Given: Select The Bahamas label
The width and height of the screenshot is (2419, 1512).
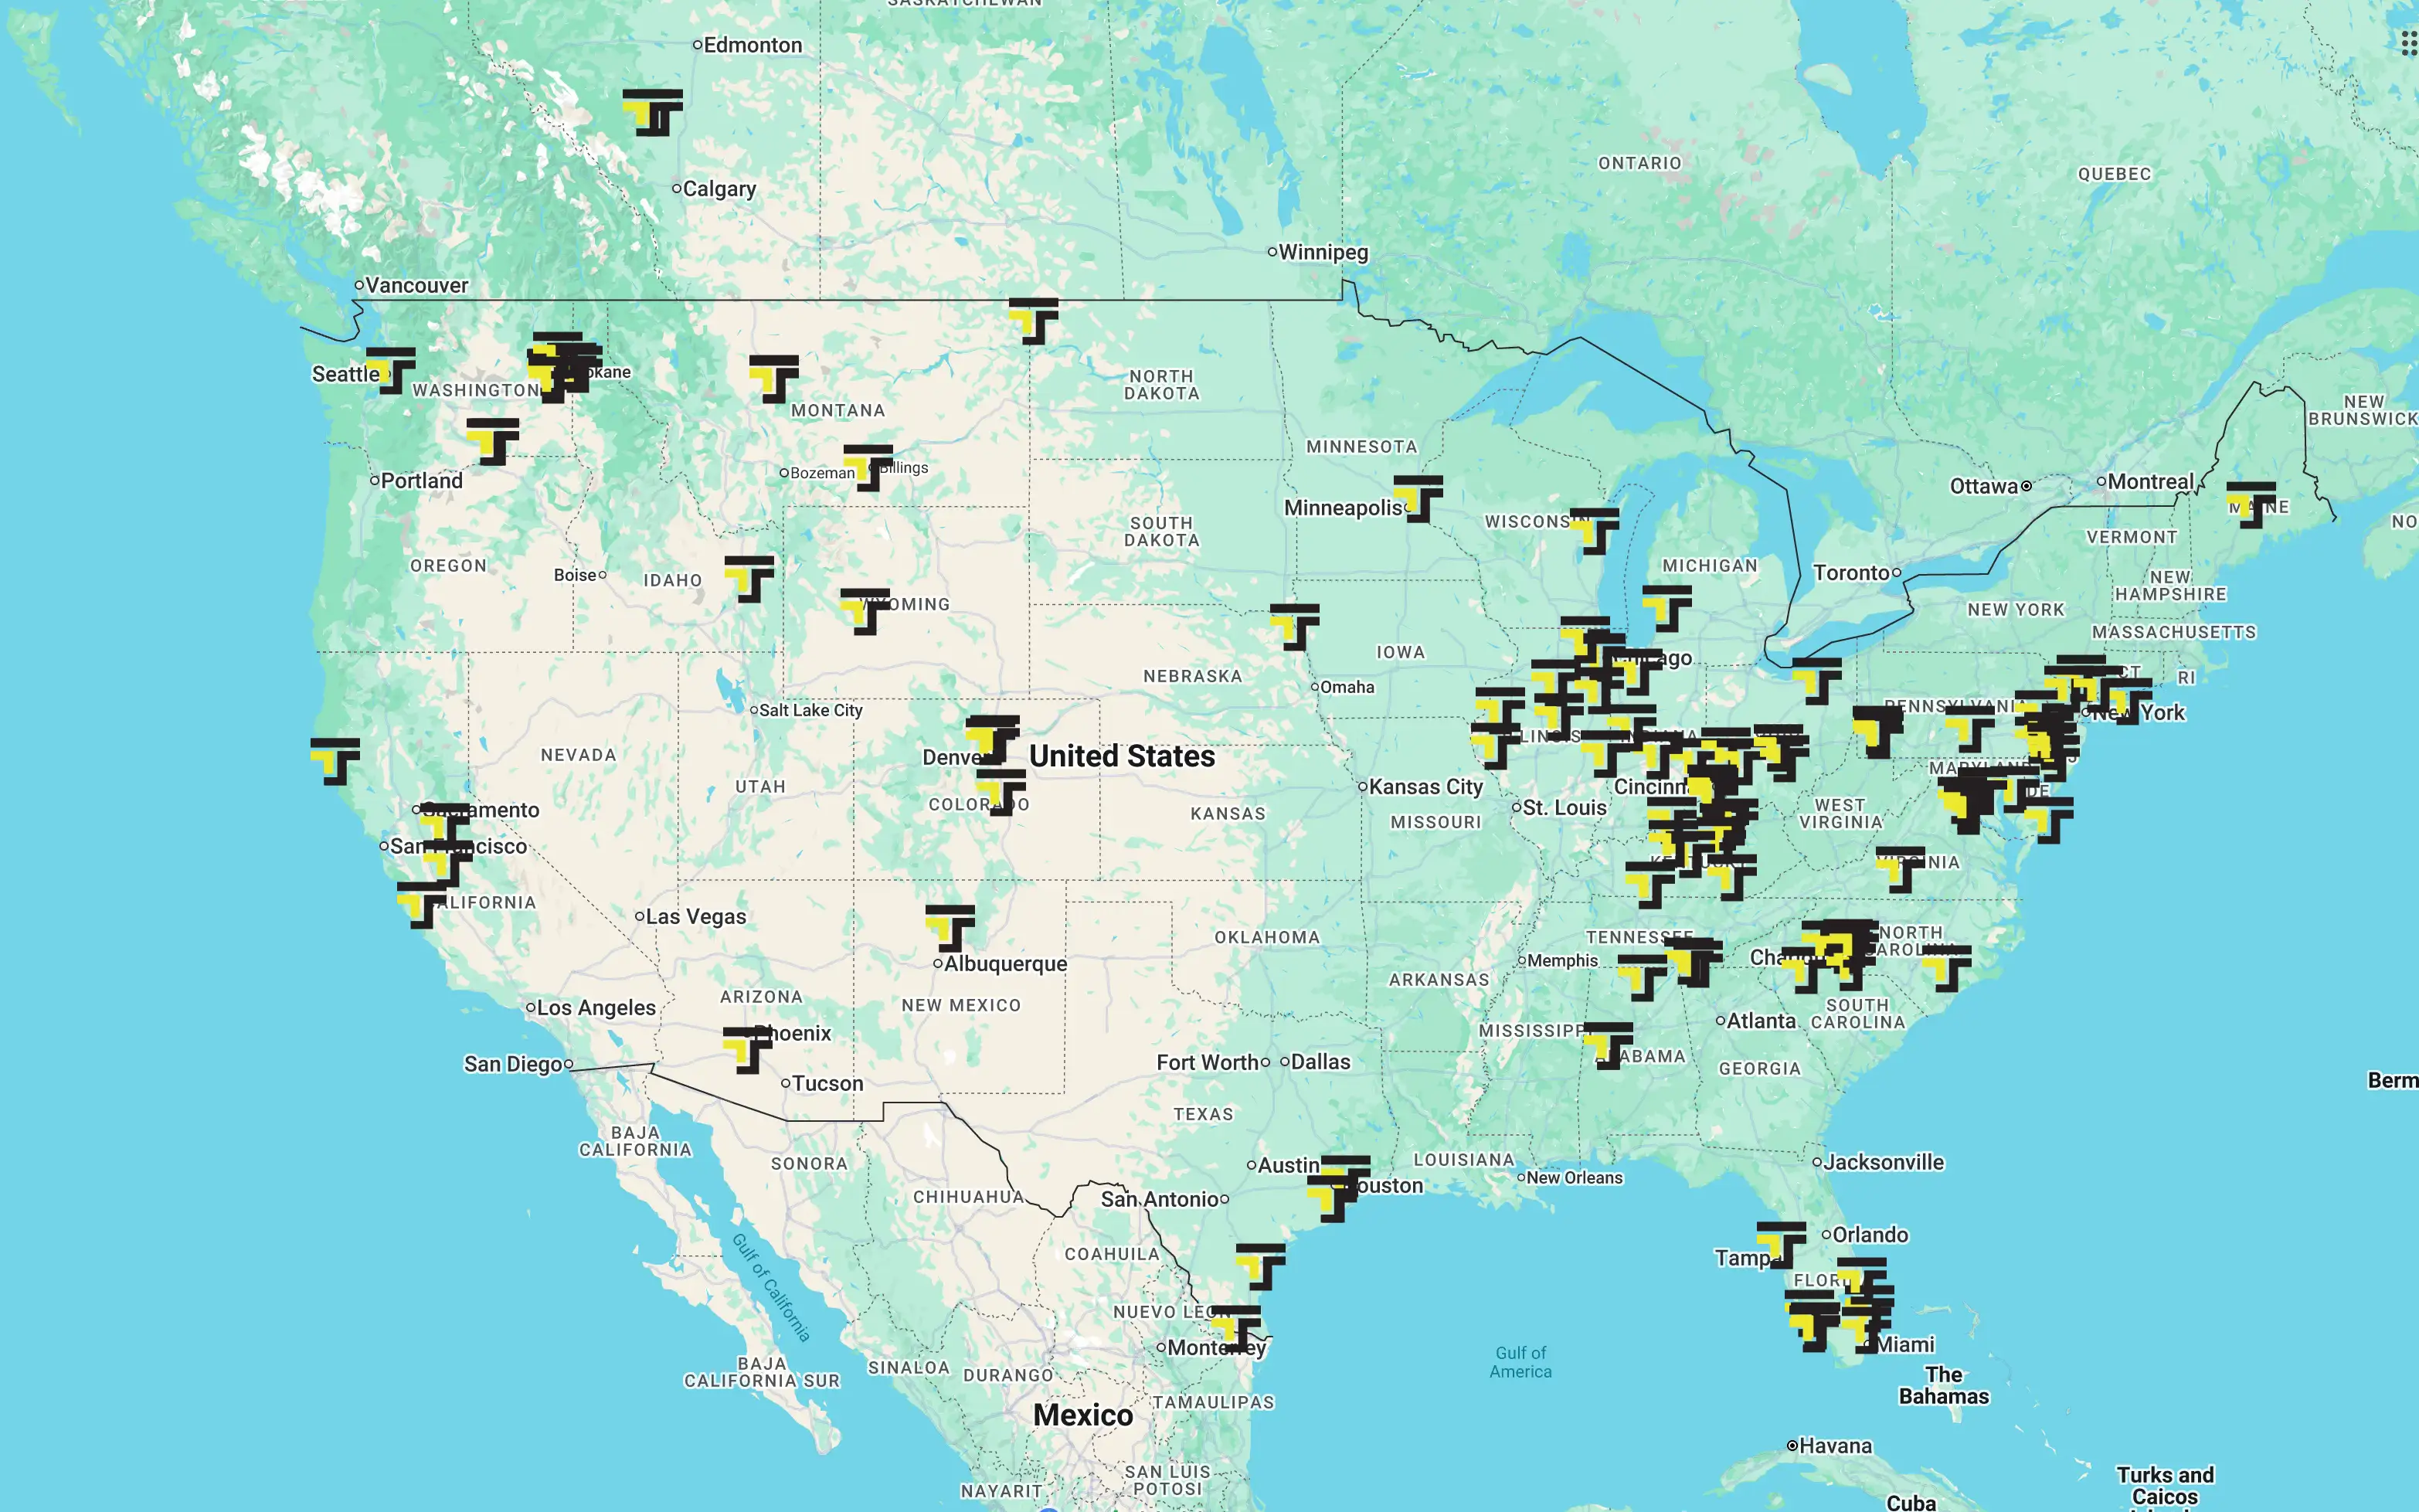Looking at the screenshot, I should pos(1943,1385).
